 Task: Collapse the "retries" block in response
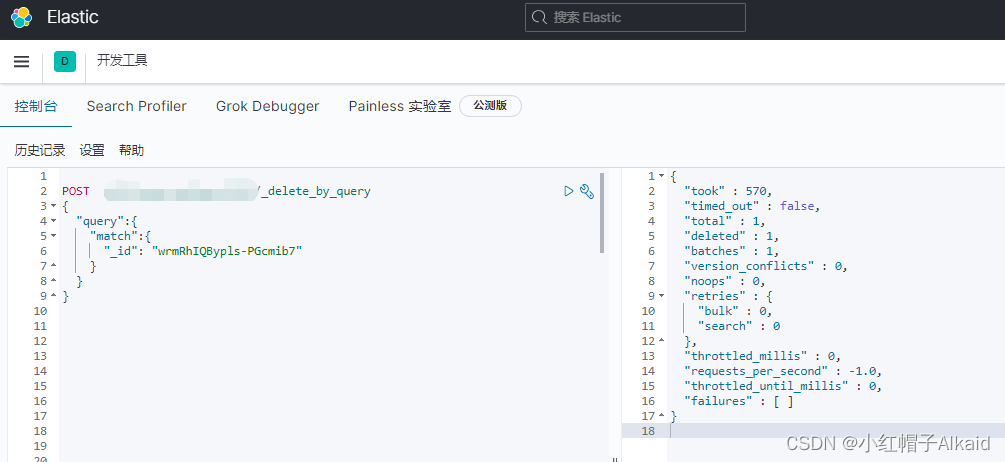click(x=661, y=296)
